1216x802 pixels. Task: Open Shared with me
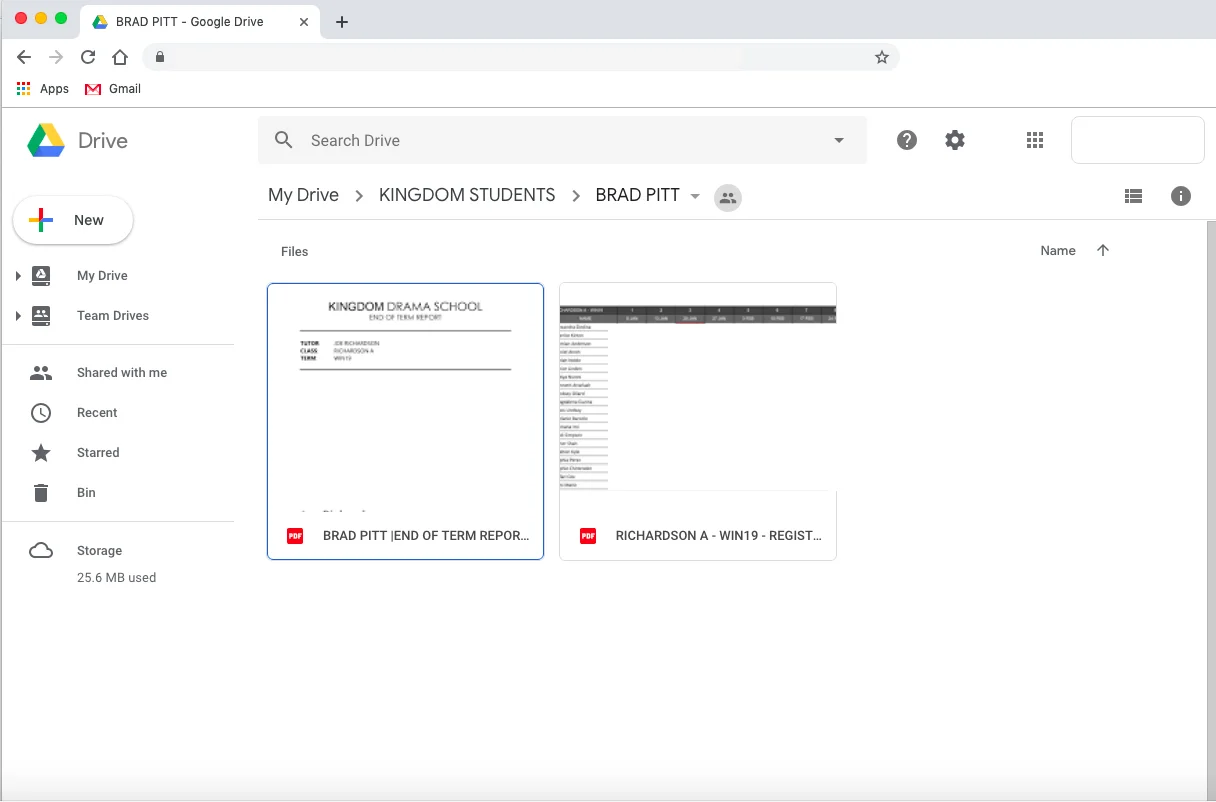pos(122,373)
